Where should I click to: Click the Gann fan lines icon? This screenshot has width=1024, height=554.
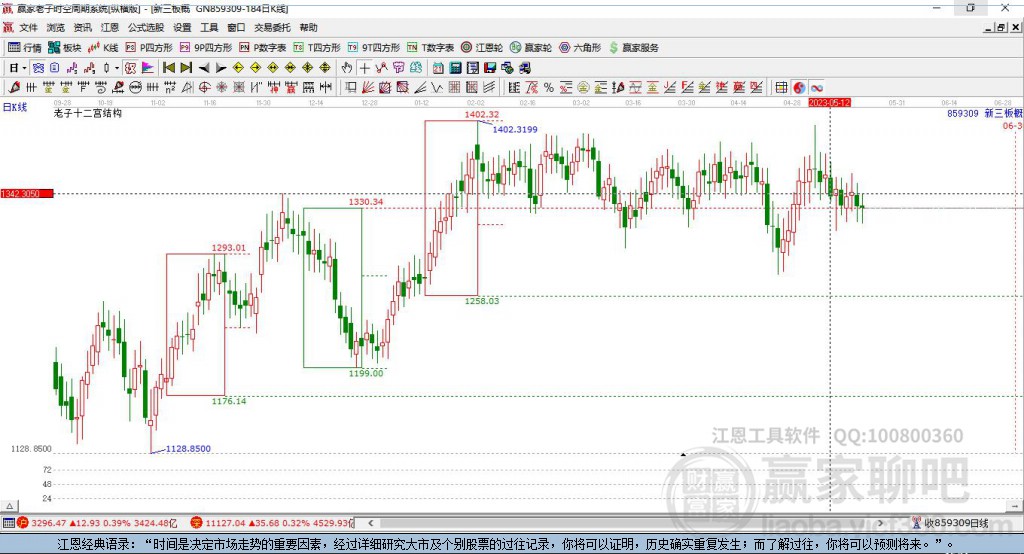tap(369, 88)
